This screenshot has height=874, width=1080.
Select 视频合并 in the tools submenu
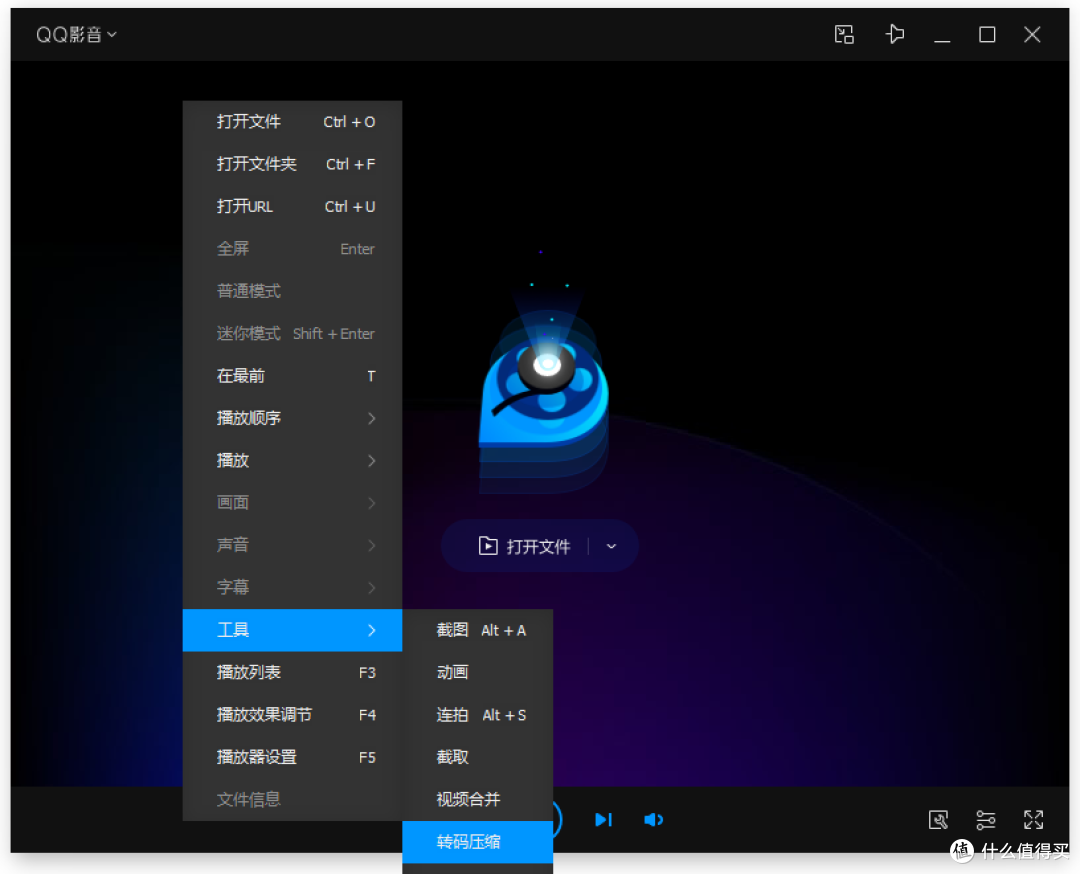(x=477, y=800)
